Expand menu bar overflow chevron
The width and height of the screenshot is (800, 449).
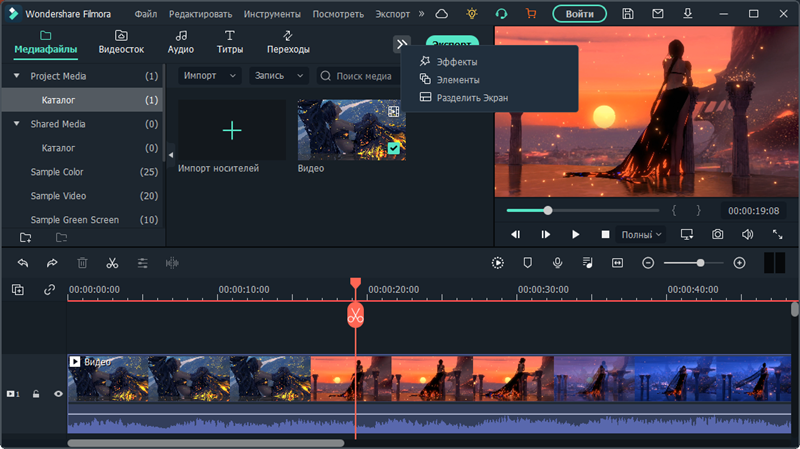pos(421,14)
